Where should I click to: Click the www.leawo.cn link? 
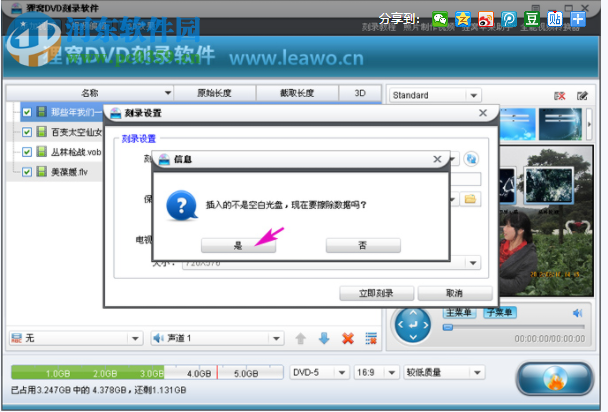click(296, 58)
